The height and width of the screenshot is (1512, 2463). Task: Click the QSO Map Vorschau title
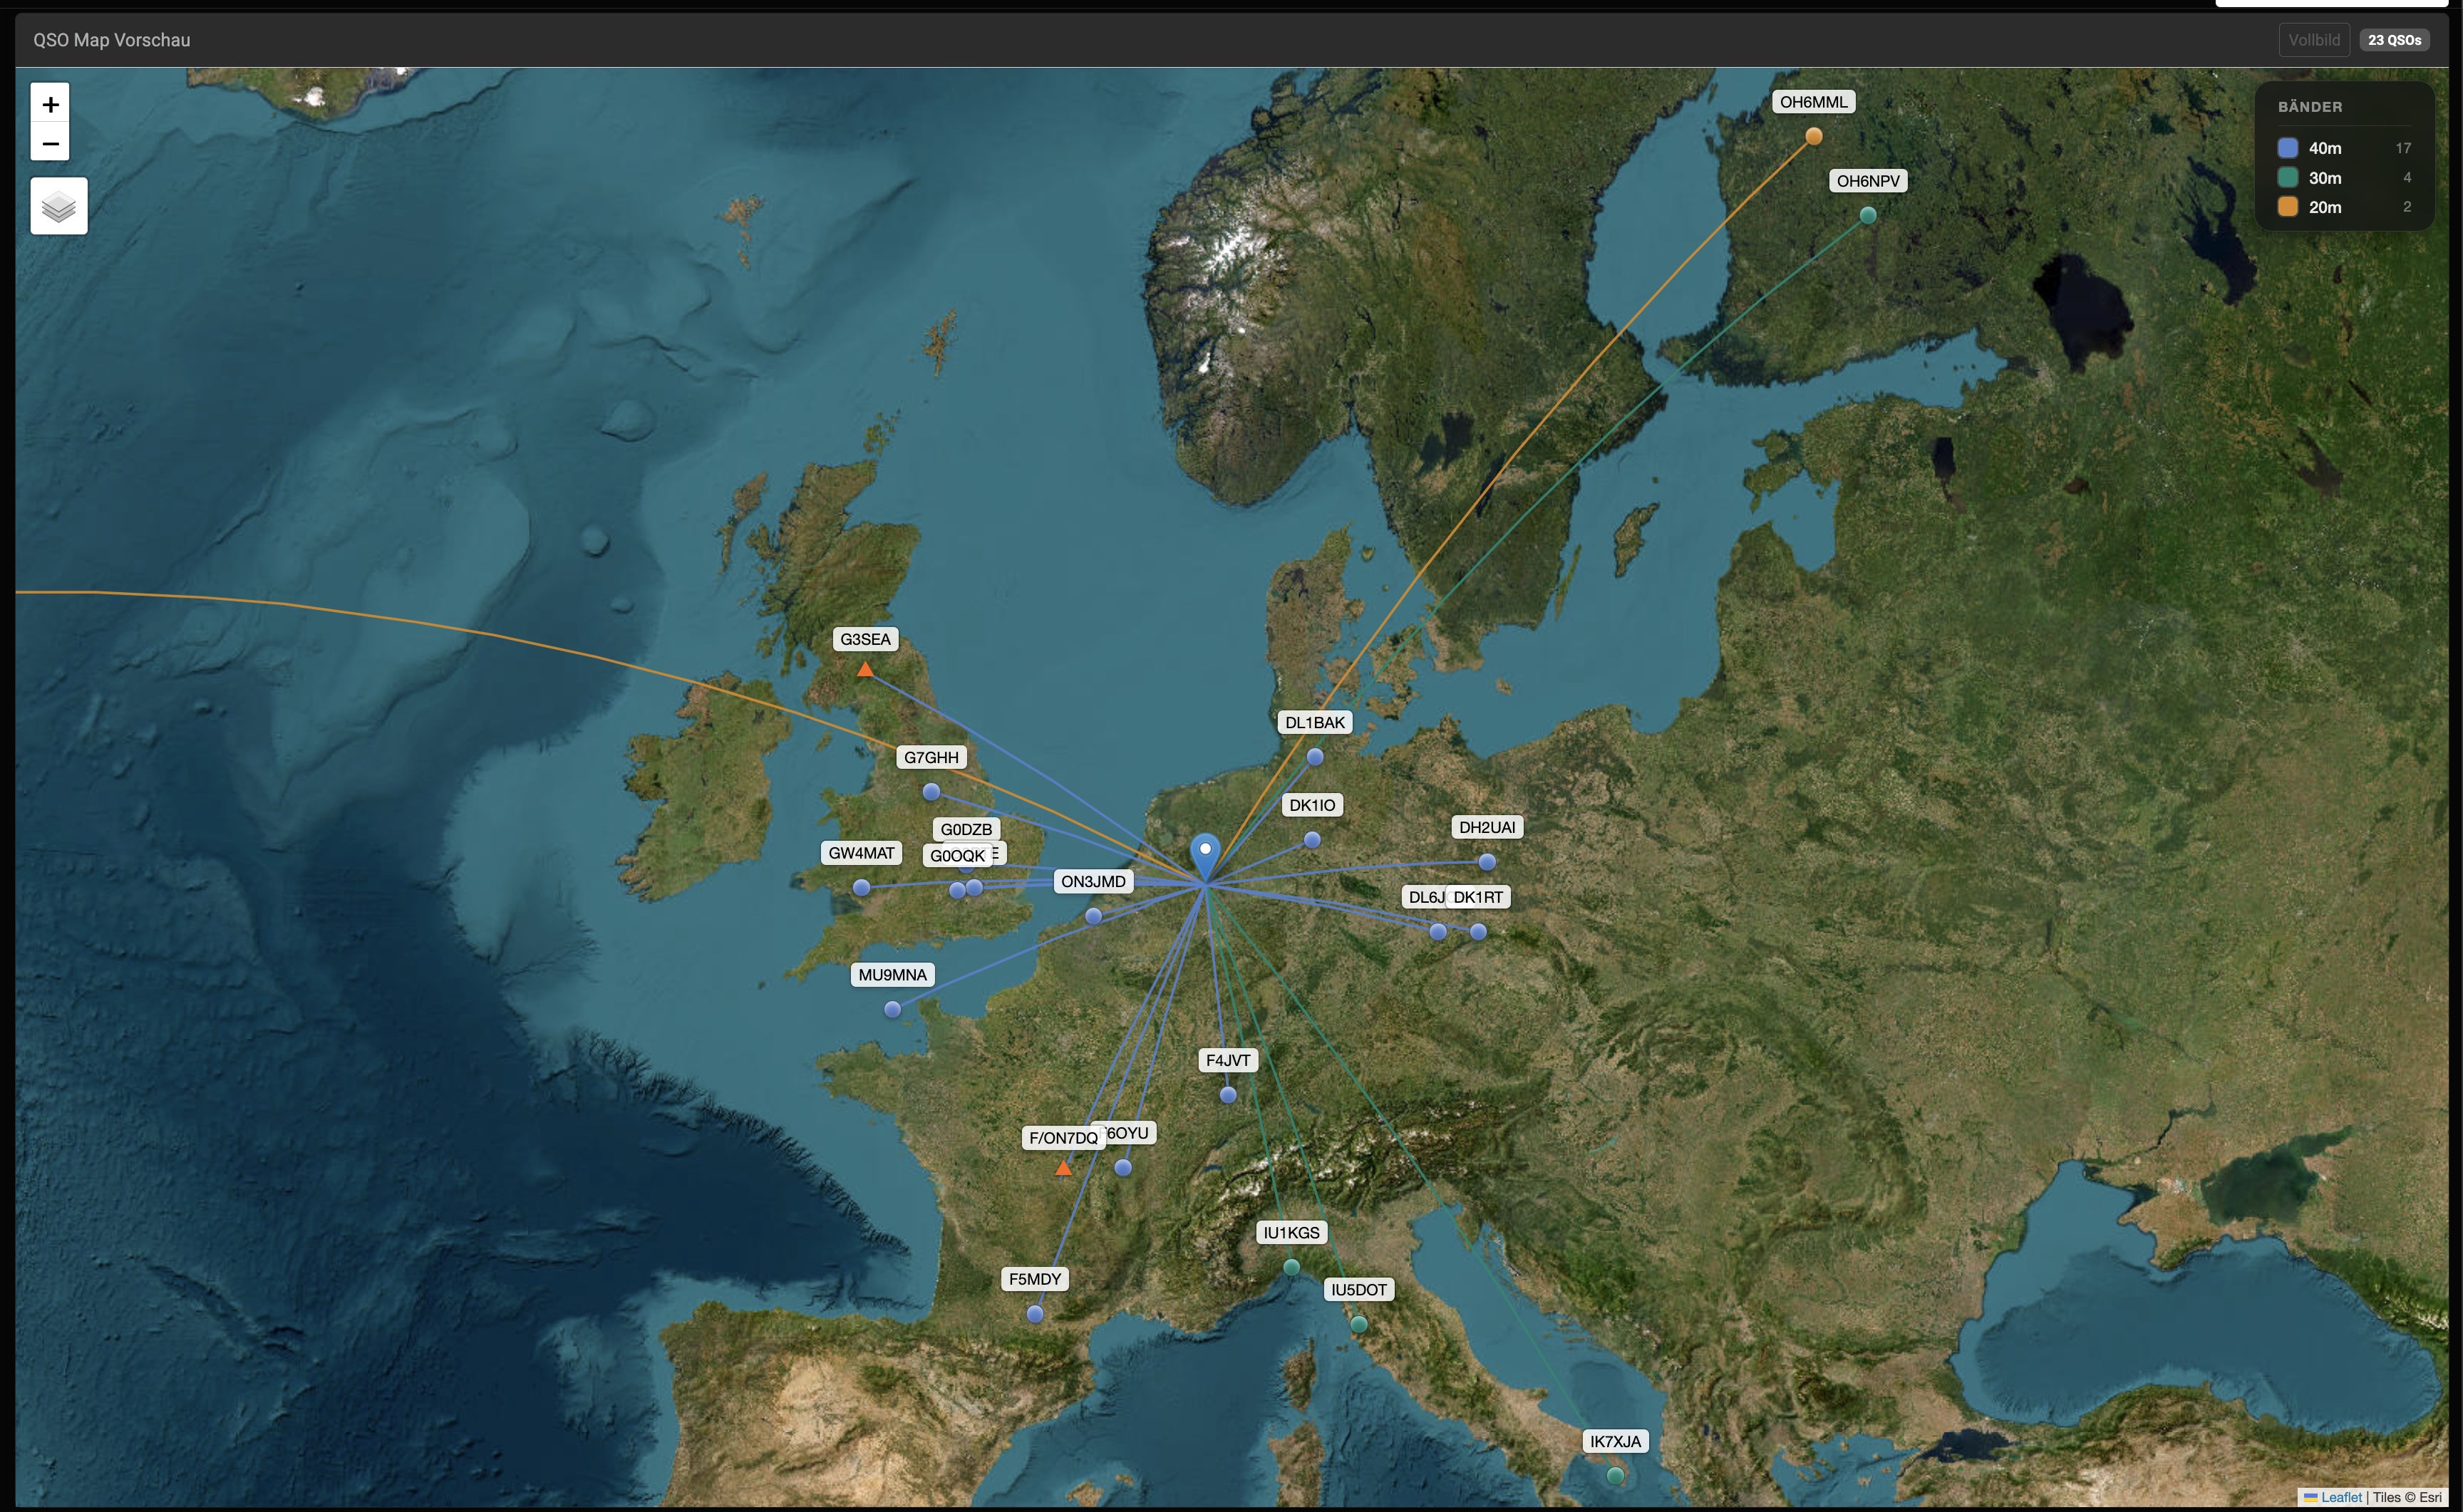(112, 40)
